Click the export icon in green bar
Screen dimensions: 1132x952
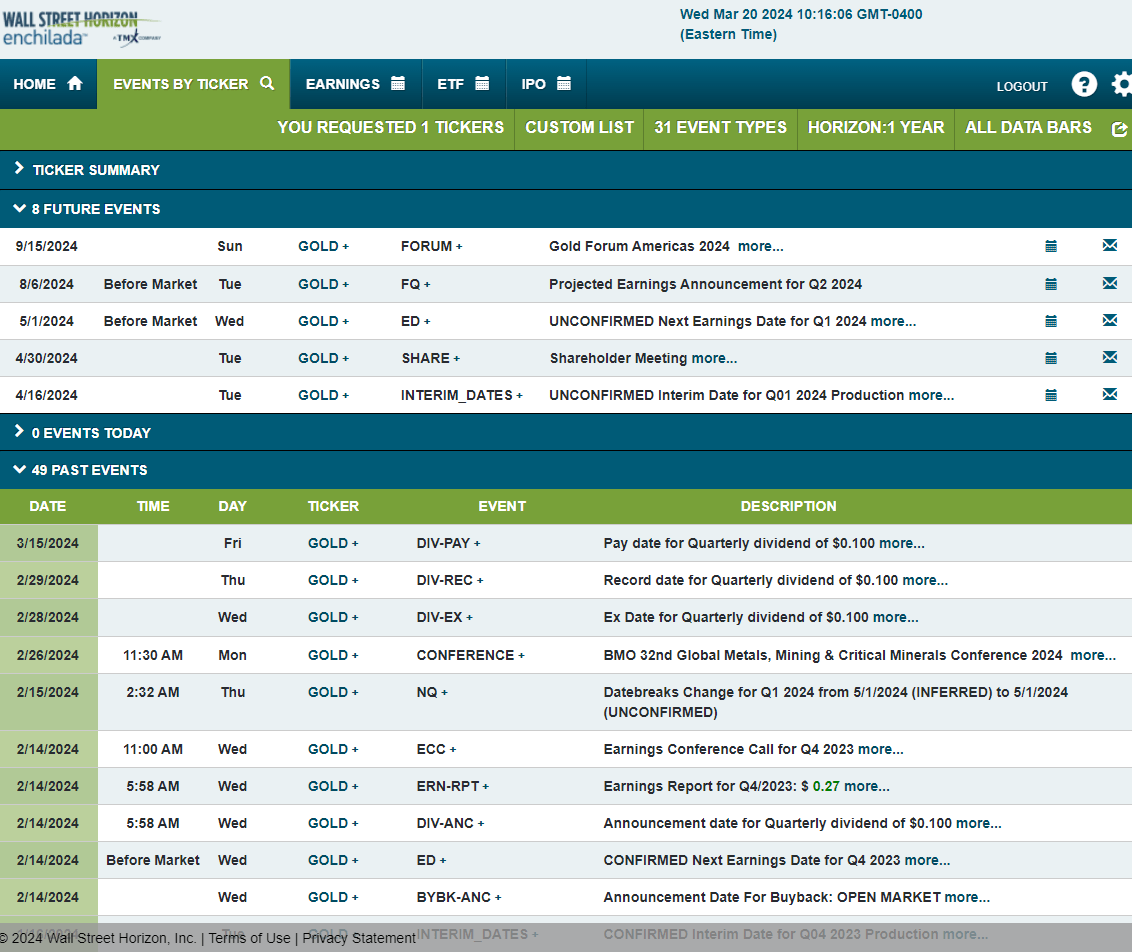[1119, 129]
